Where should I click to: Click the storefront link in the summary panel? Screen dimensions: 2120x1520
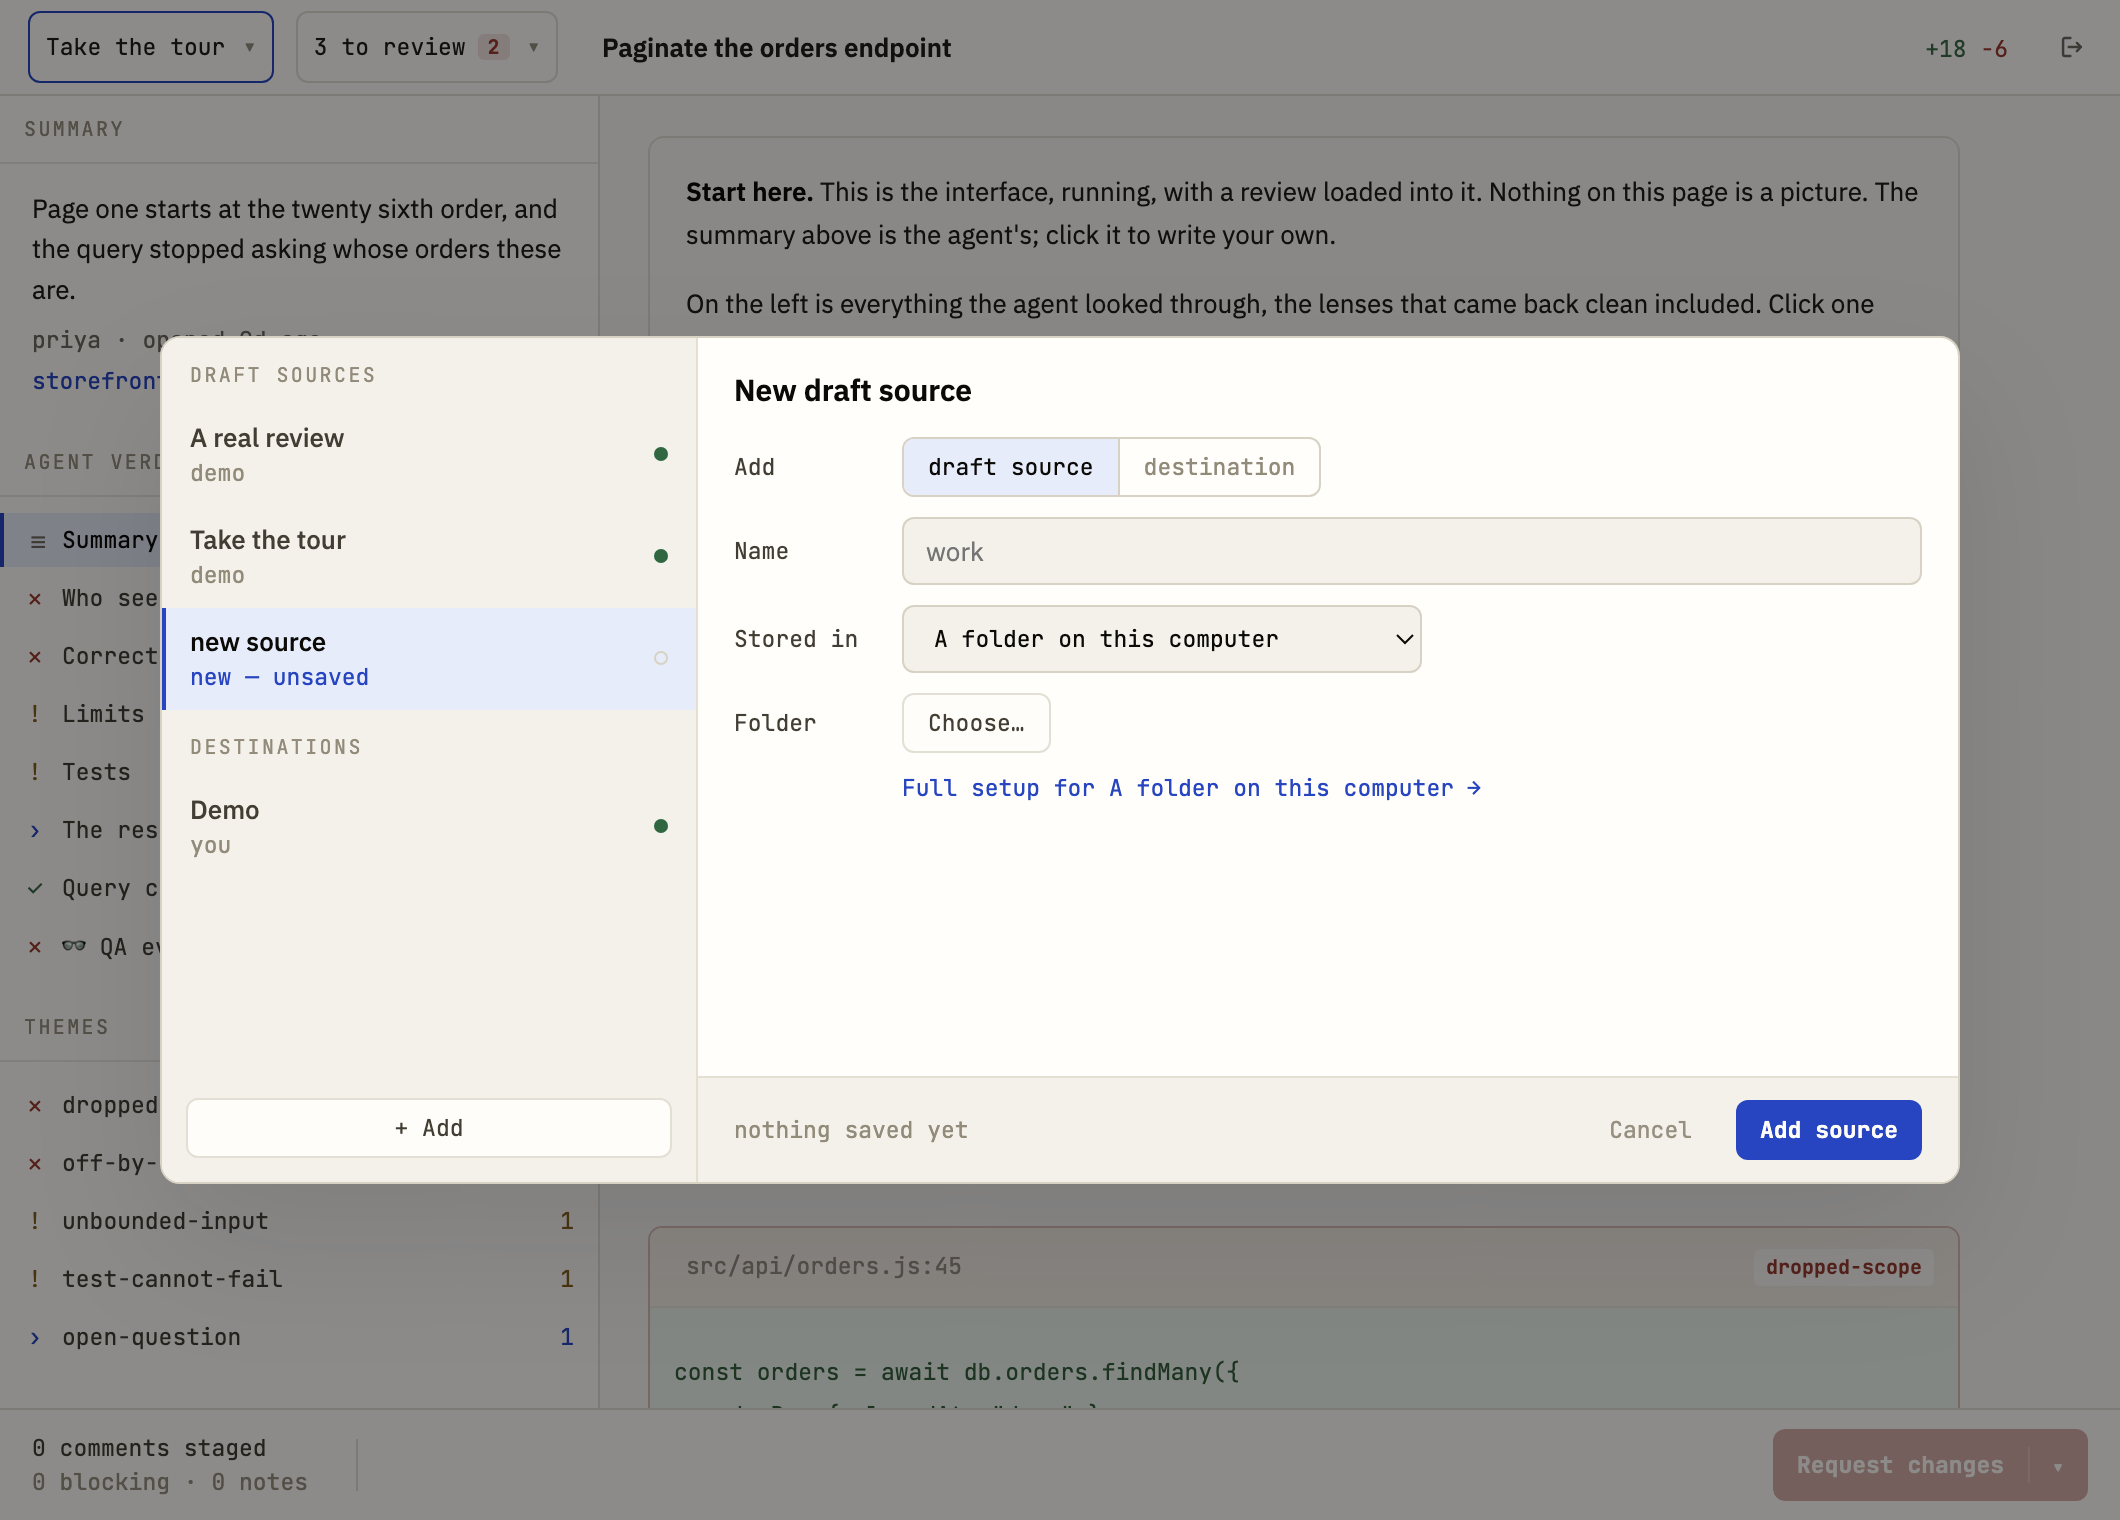96,381
